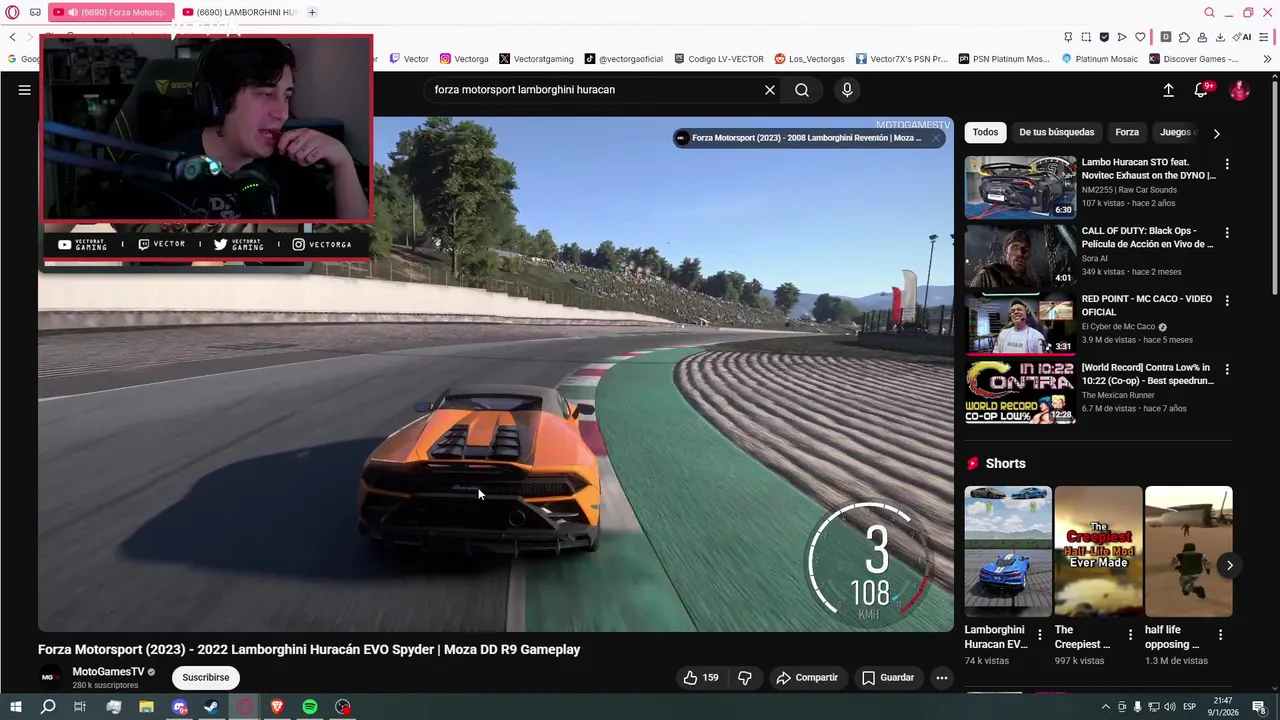Image resolution: width=1280 pixels, height=720 pixels.
Task: Open CALL OF DUTY Black Ops video thumbnail
Action: pos(1020,254)
